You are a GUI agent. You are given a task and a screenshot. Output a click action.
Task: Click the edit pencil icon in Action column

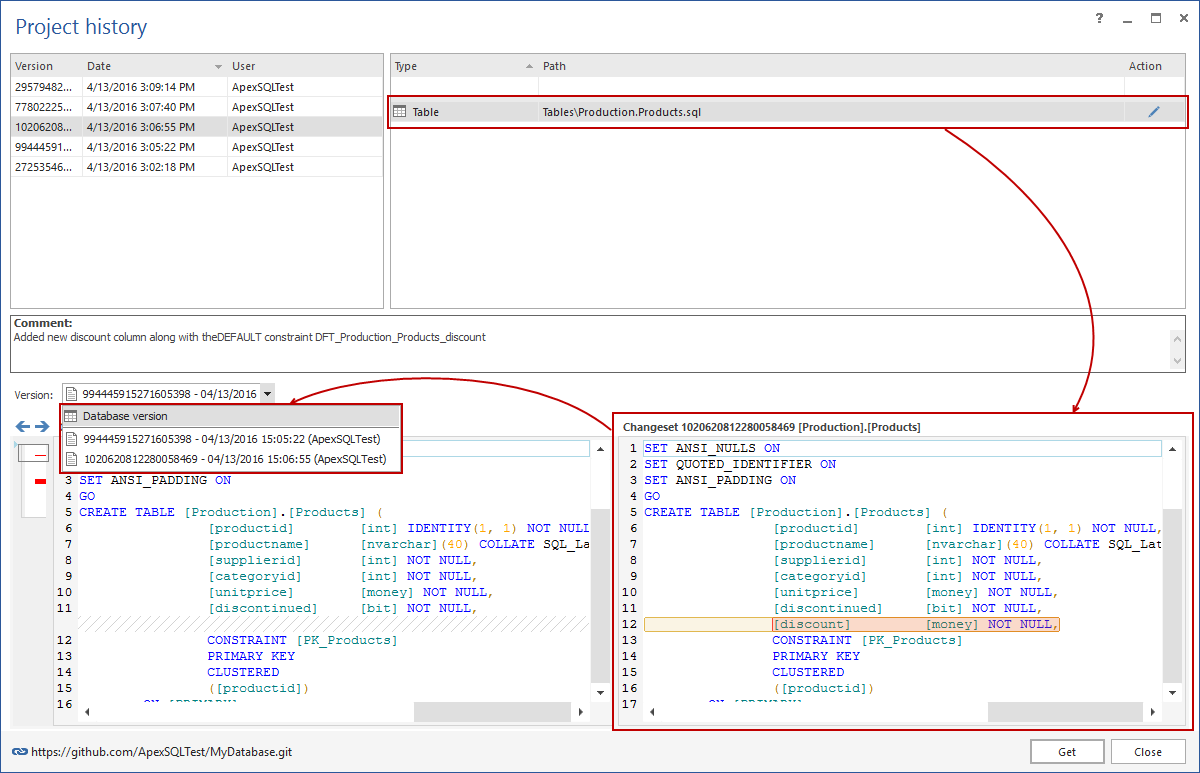coord(1153,112)
